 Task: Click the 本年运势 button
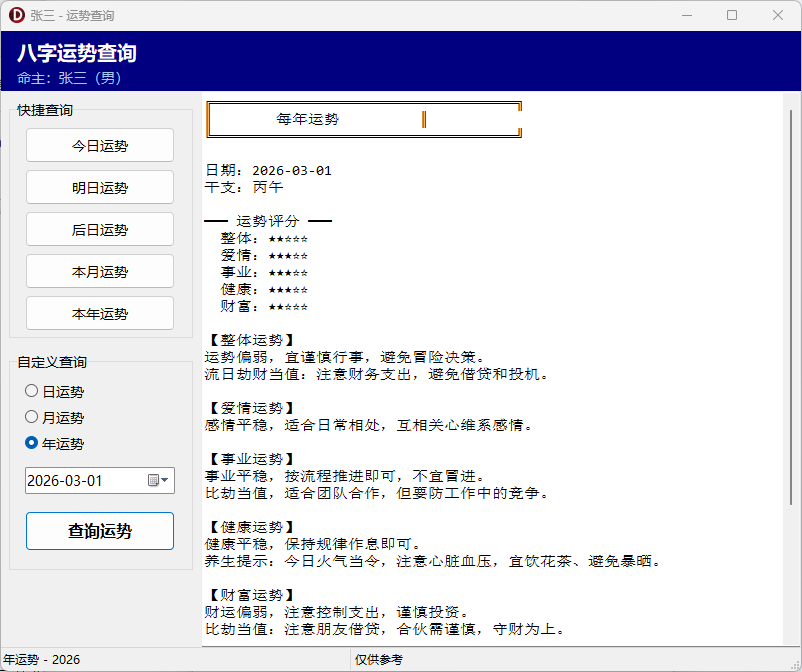[x=99, y=313]
